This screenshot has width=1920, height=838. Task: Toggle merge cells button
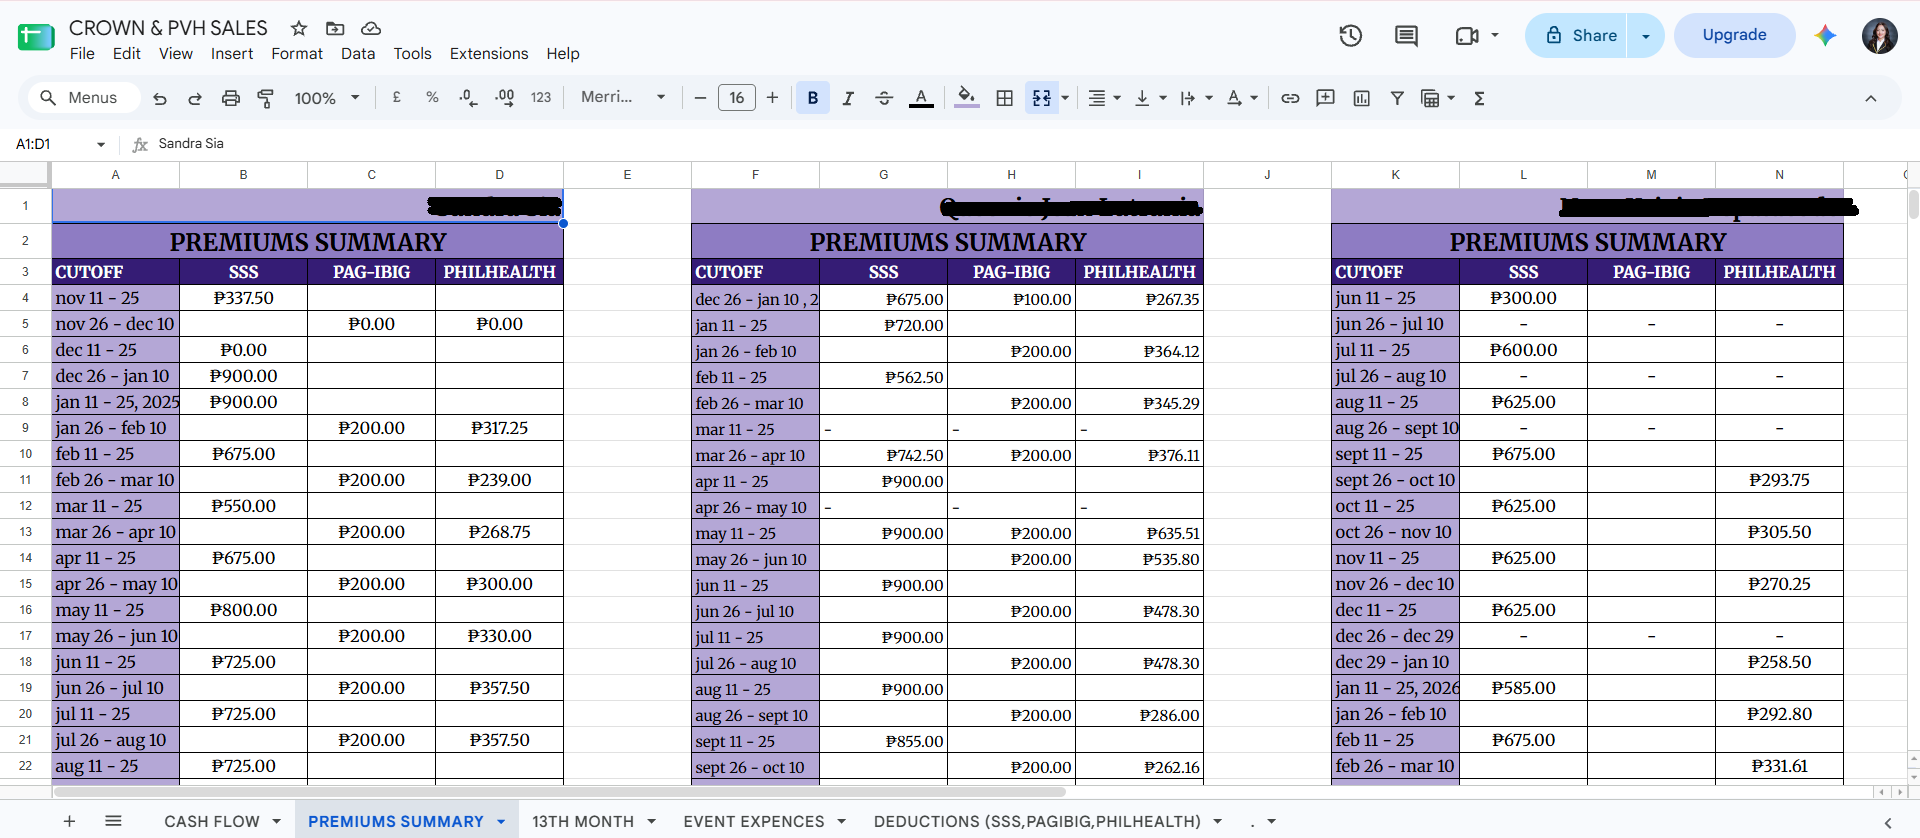click(x=1041, y=98)
